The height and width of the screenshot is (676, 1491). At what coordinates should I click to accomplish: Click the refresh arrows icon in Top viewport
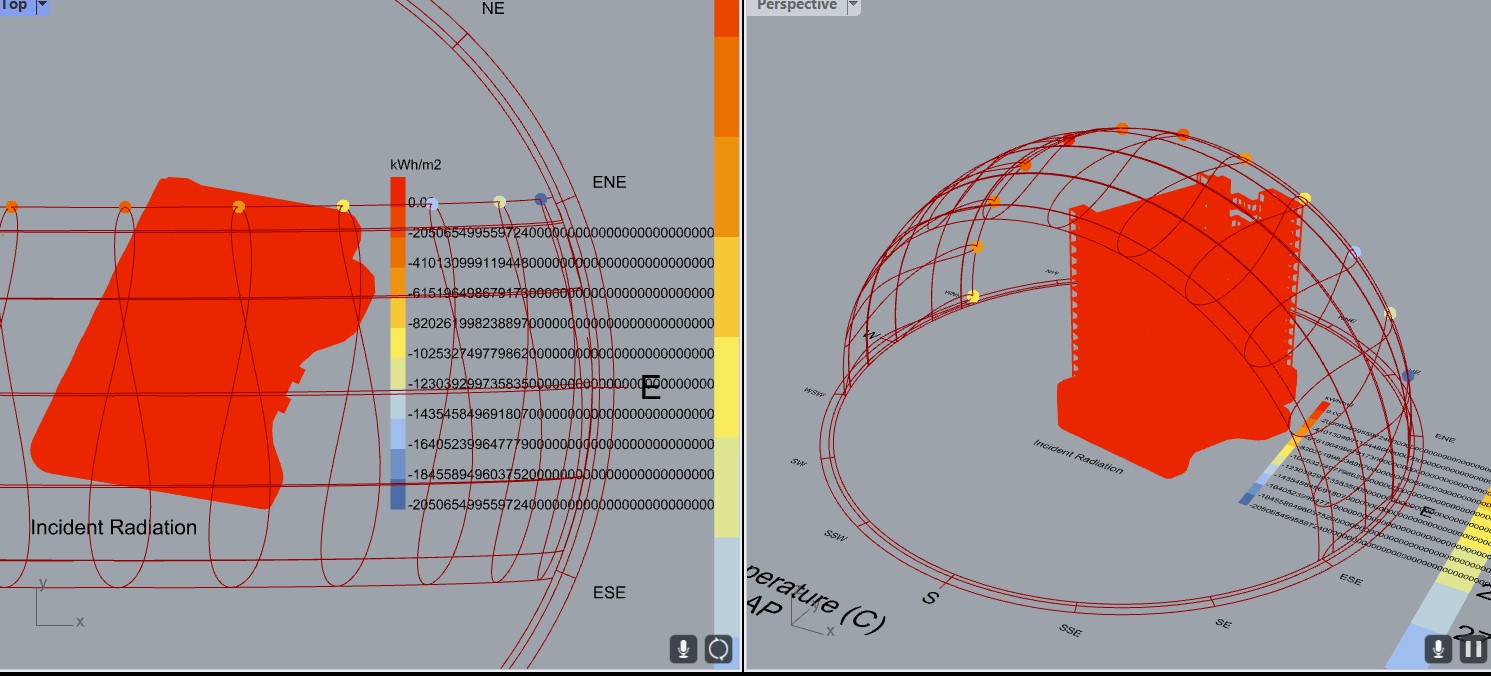click(x=718, y=649)
